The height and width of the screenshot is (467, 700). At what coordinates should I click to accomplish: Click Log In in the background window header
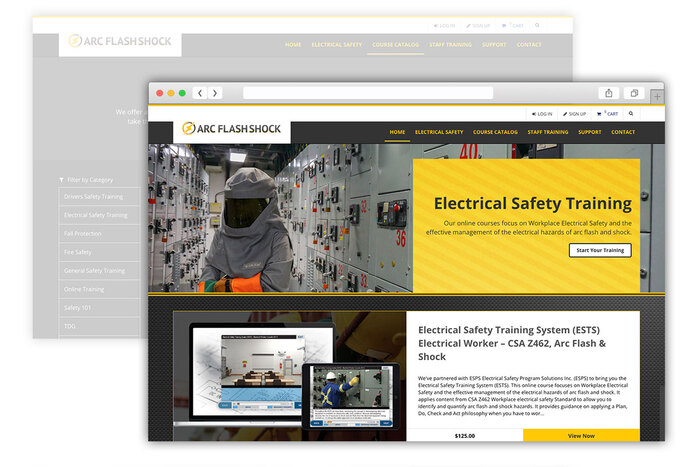pos(444,26)
